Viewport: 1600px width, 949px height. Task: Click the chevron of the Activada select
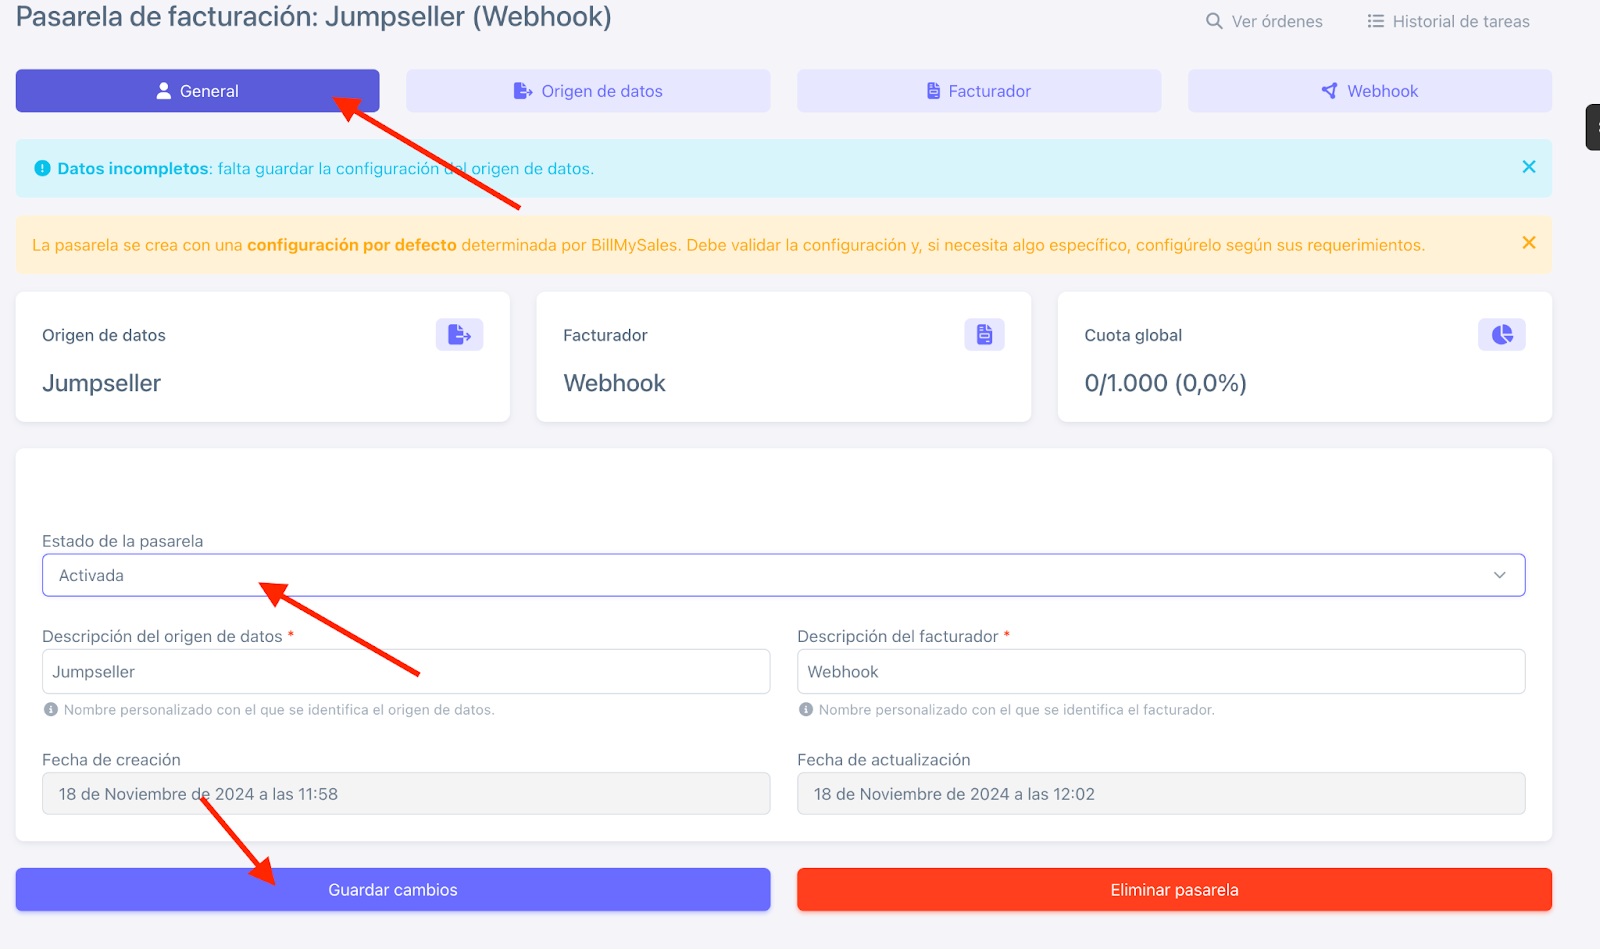[1500, 575]
